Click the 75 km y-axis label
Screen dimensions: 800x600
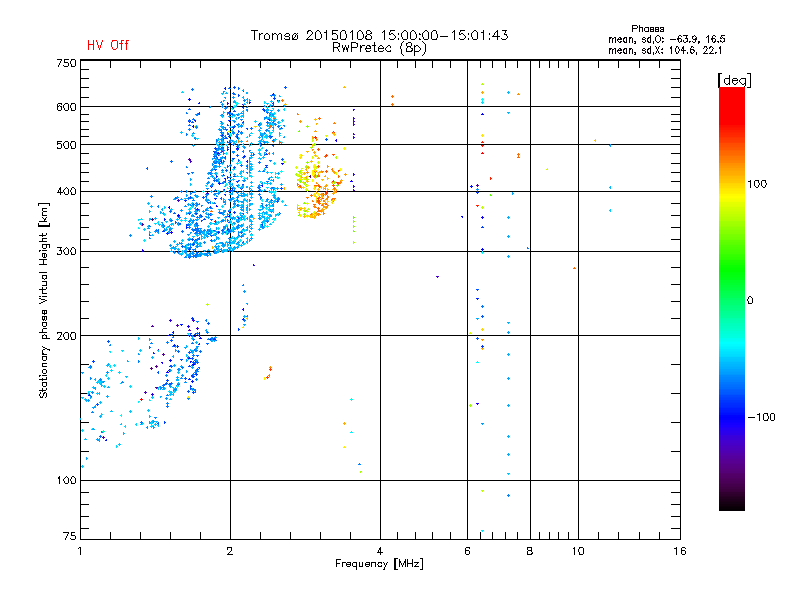(70, 536)
